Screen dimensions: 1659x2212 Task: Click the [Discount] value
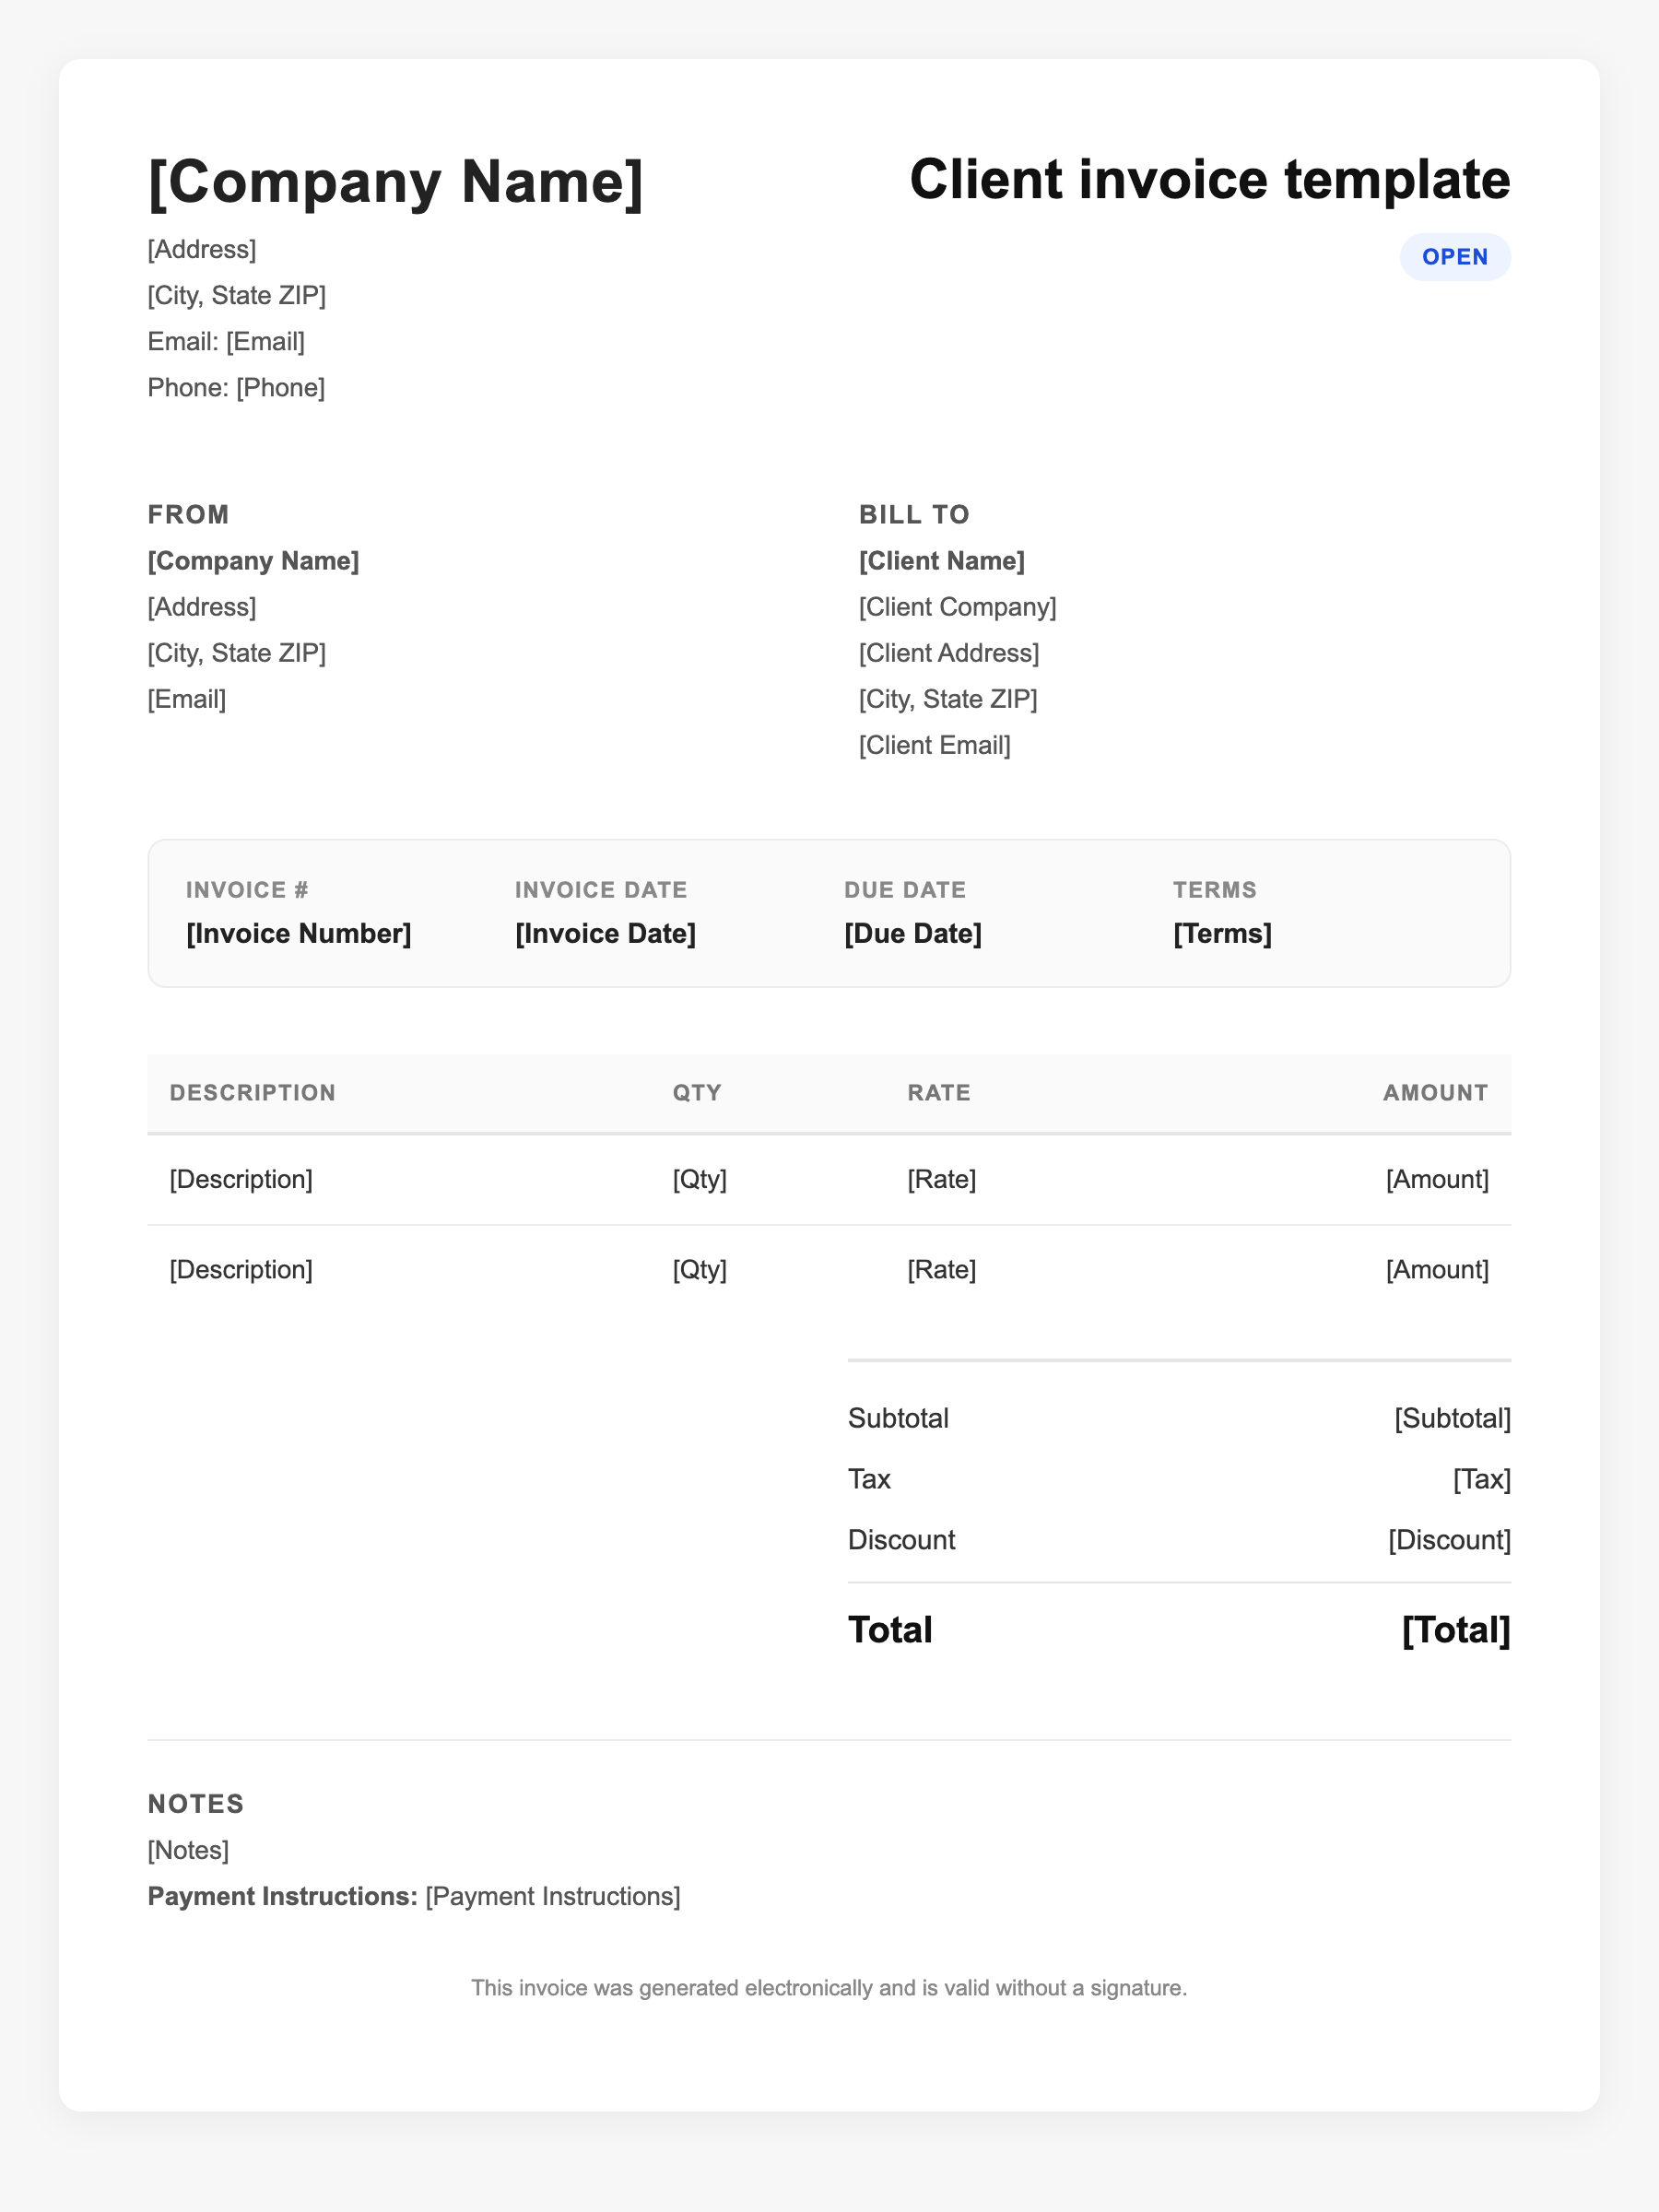[x=1449, y=1539]
